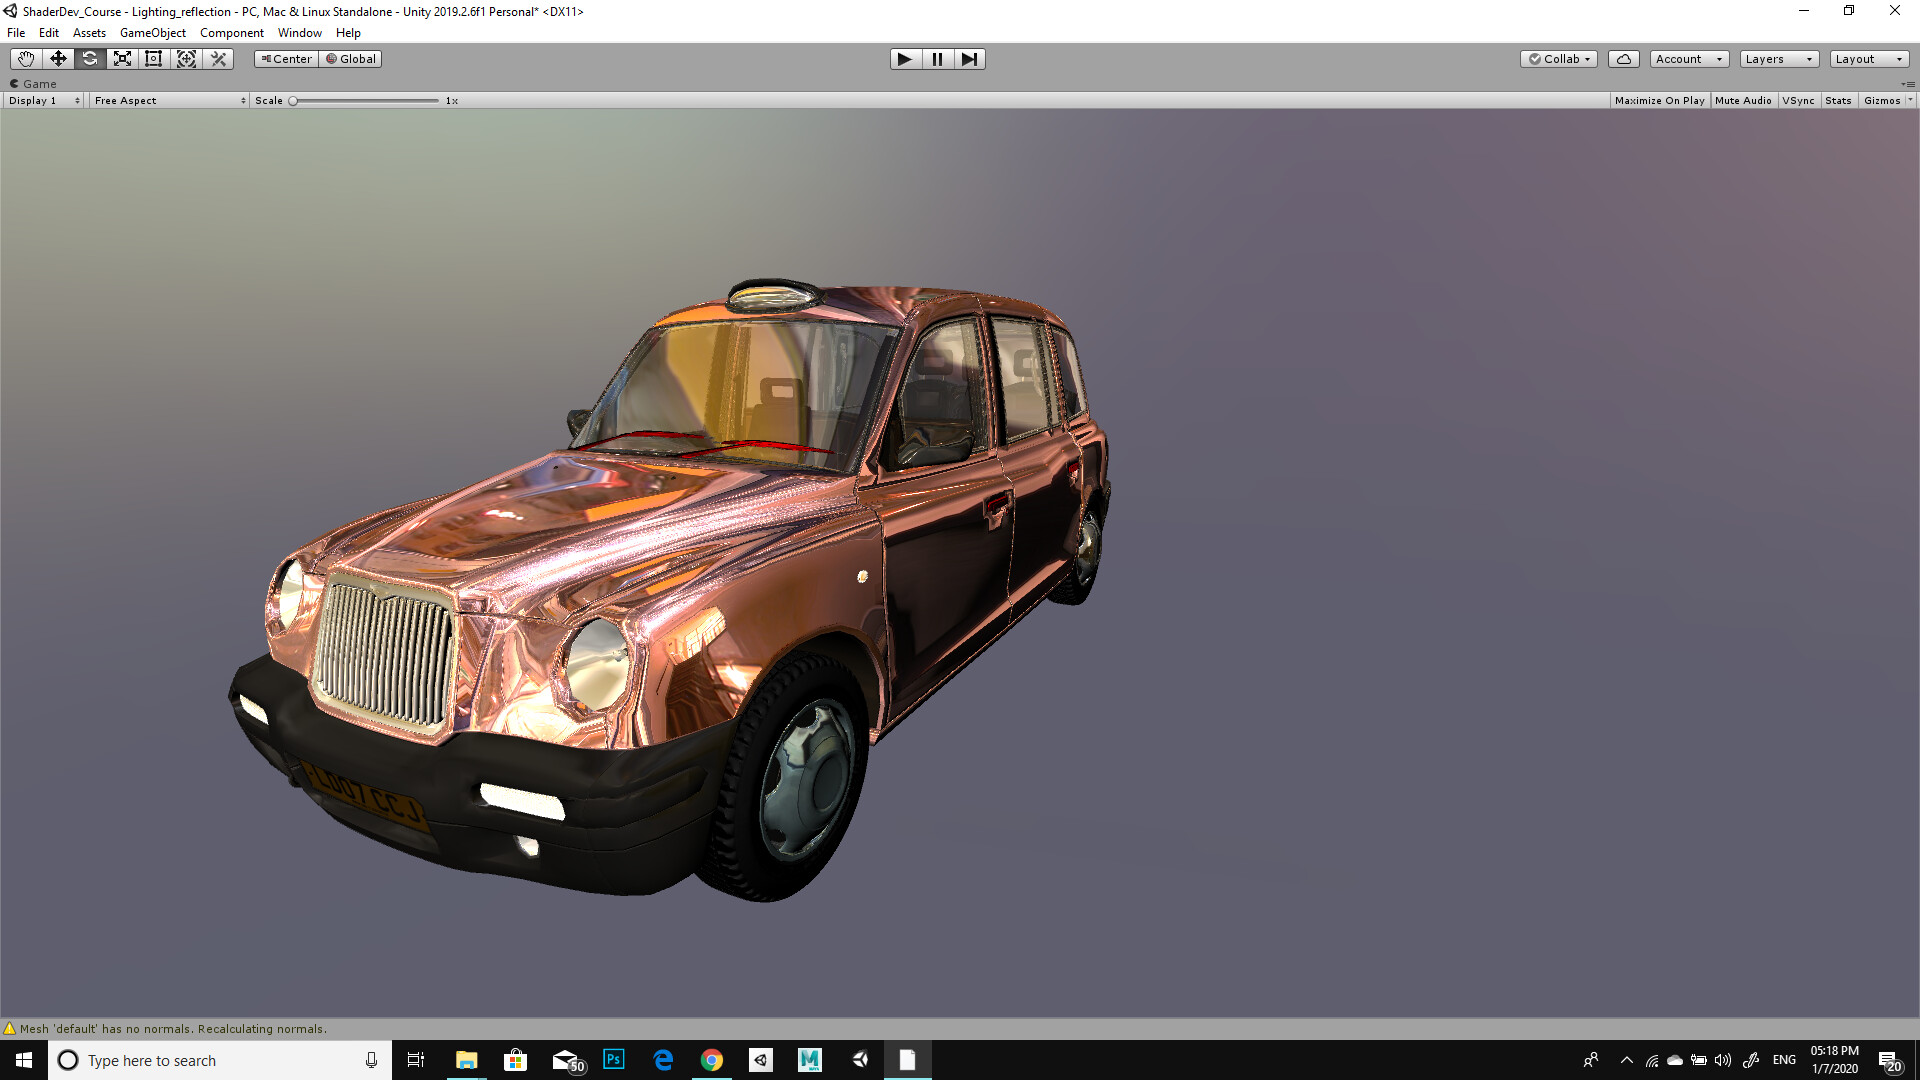Click the Stats button
The height and width of the screenshot is (1080, 1920).
click(1838, 100)
